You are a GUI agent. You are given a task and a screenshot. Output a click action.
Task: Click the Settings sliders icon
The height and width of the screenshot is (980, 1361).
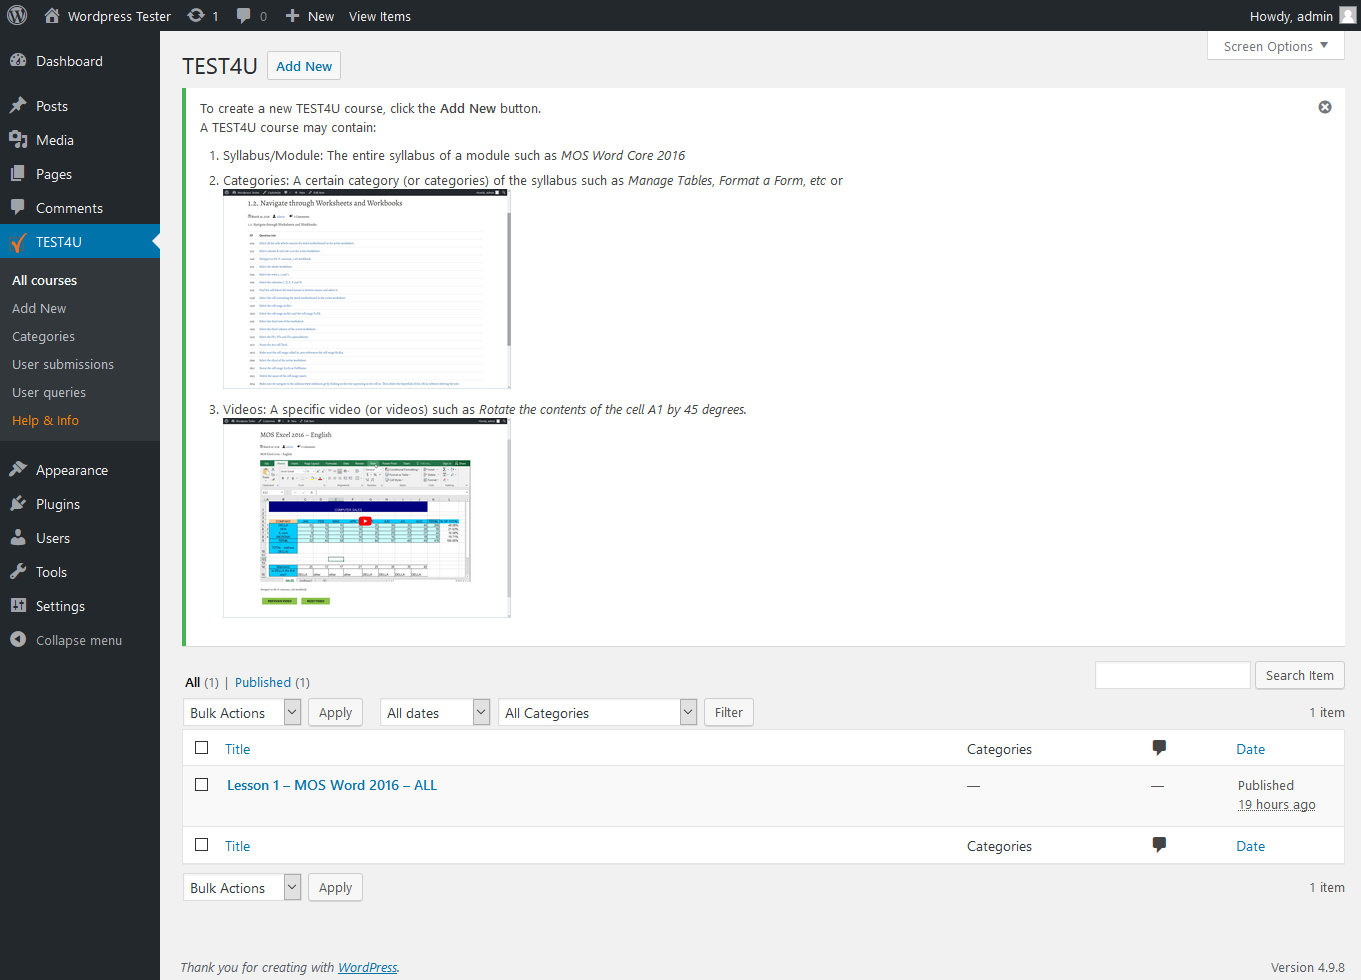[18, 605]
